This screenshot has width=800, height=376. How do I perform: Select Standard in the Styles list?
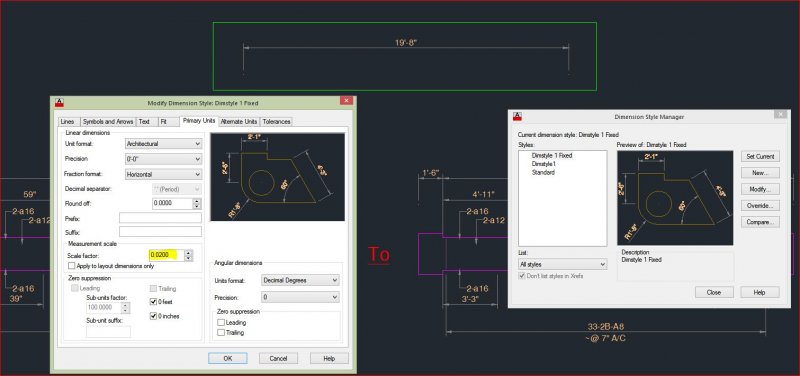(543, 172)
